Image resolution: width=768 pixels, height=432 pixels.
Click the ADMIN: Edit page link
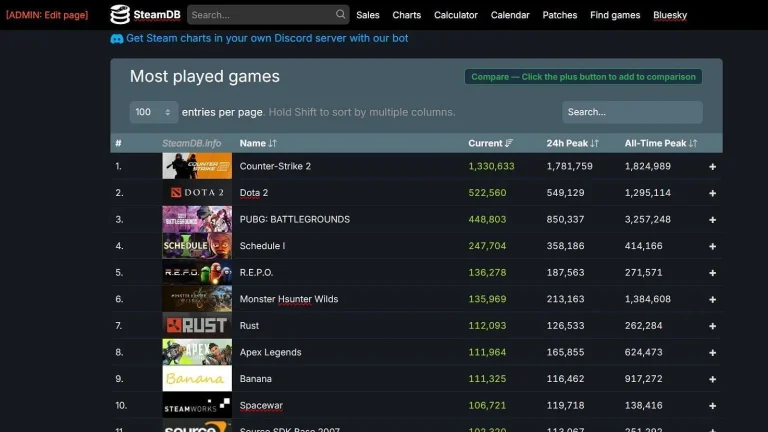tap(47, 15)
